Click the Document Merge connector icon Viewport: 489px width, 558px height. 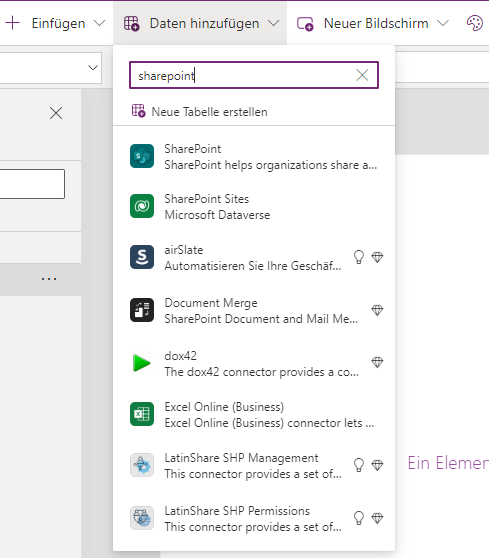point(142,310)
